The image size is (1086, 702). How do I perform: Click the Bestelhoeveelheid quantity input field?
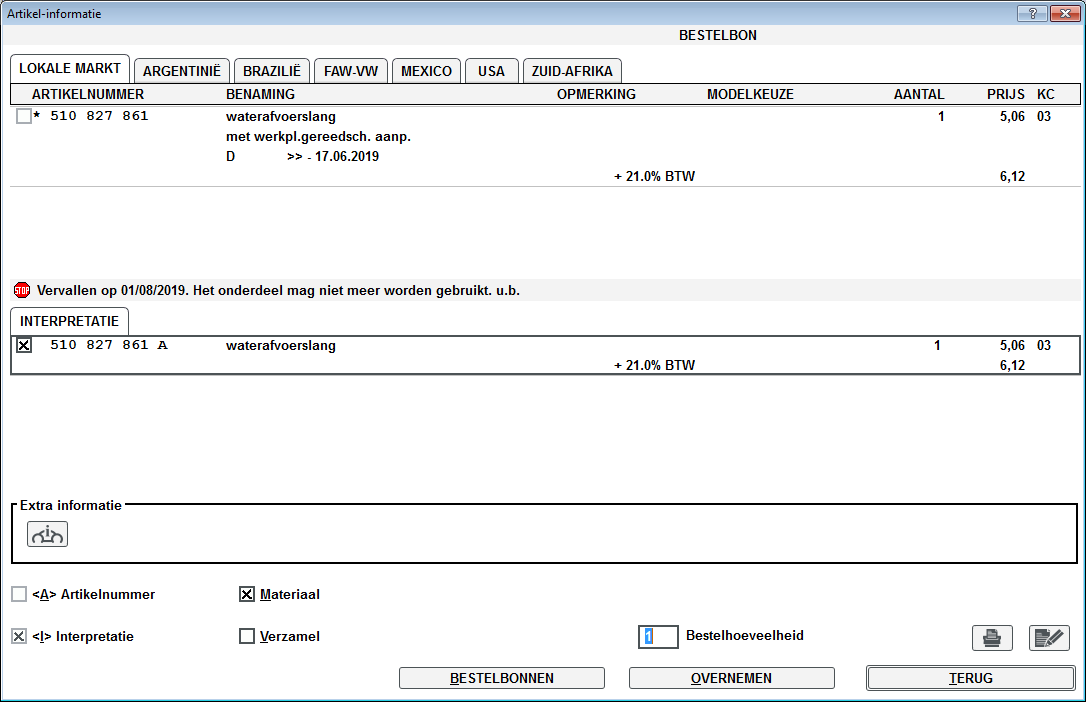pyautogui.click(x=658, y=636)
